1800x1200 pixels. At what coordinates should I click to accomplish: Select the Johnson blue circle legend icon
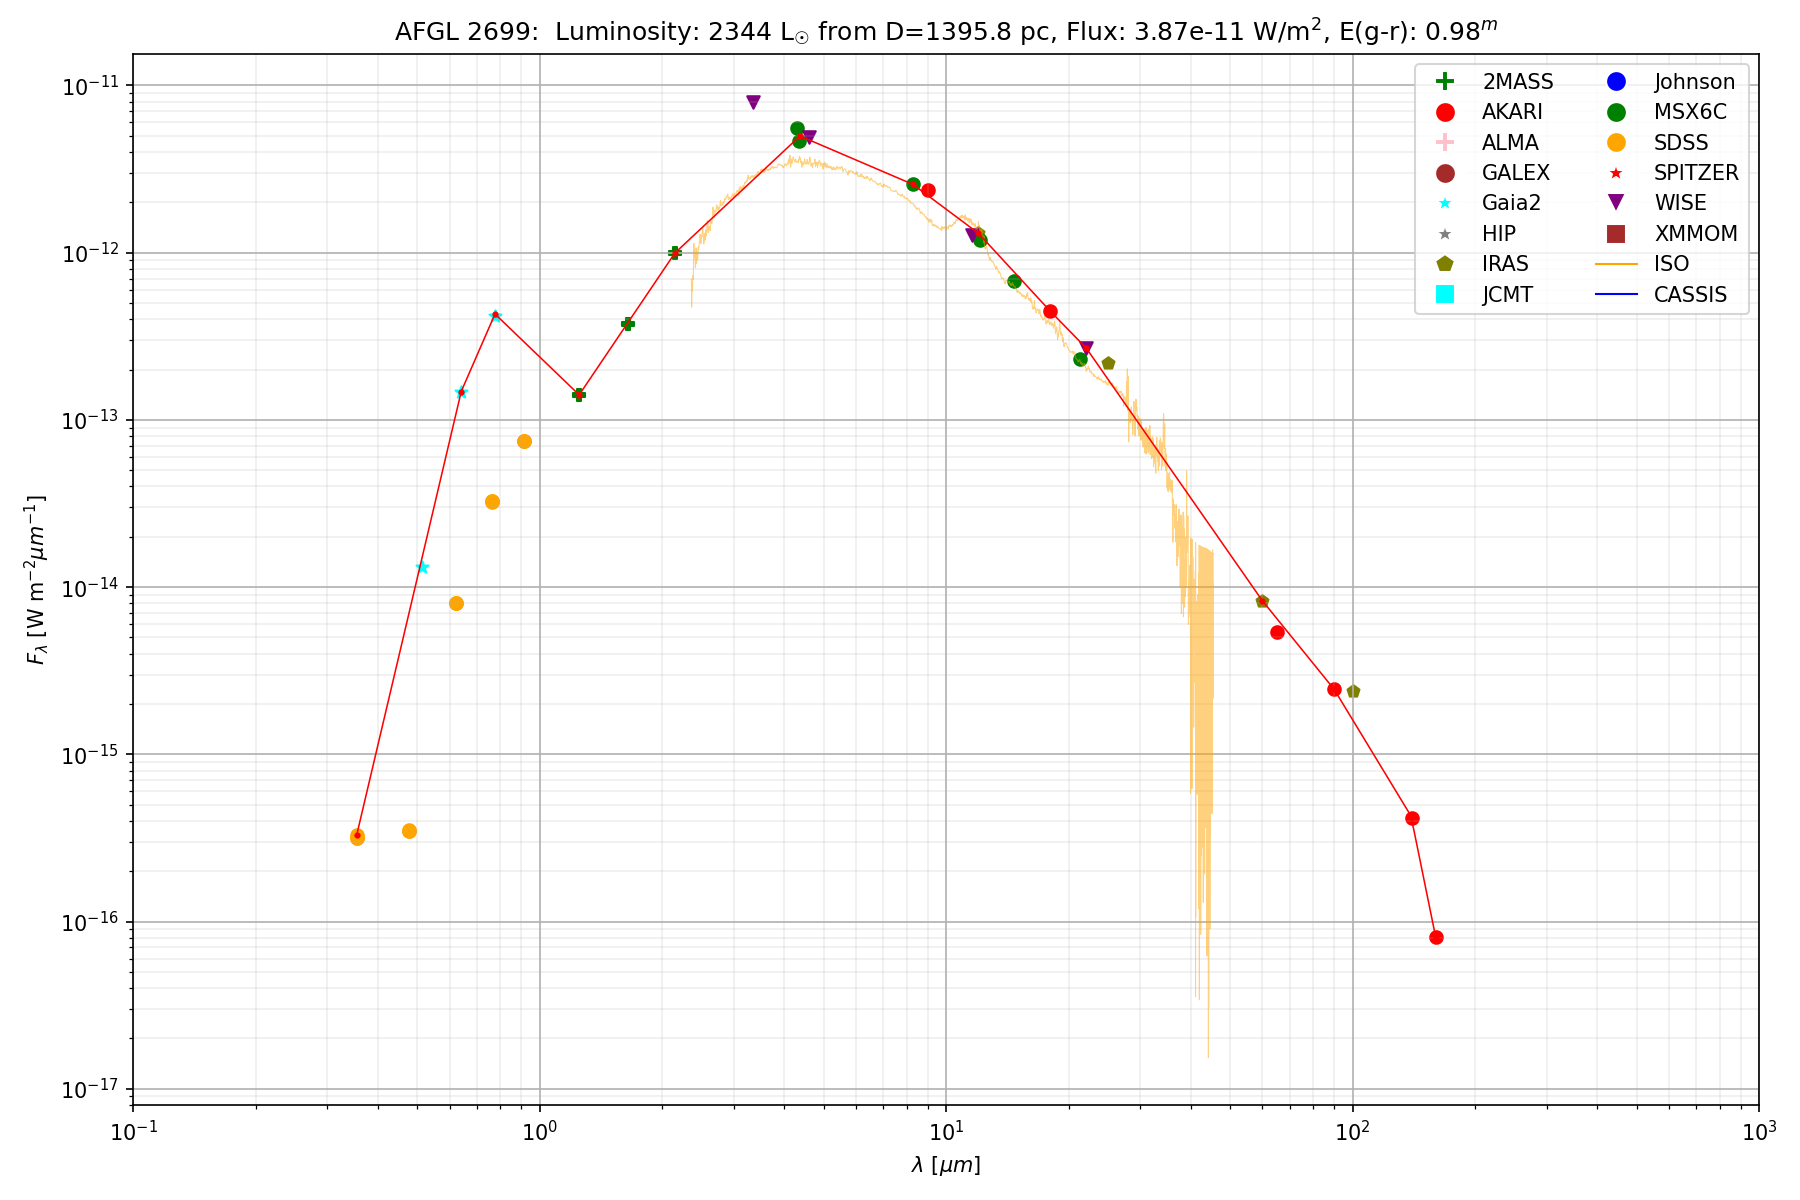pos(1616,82)
